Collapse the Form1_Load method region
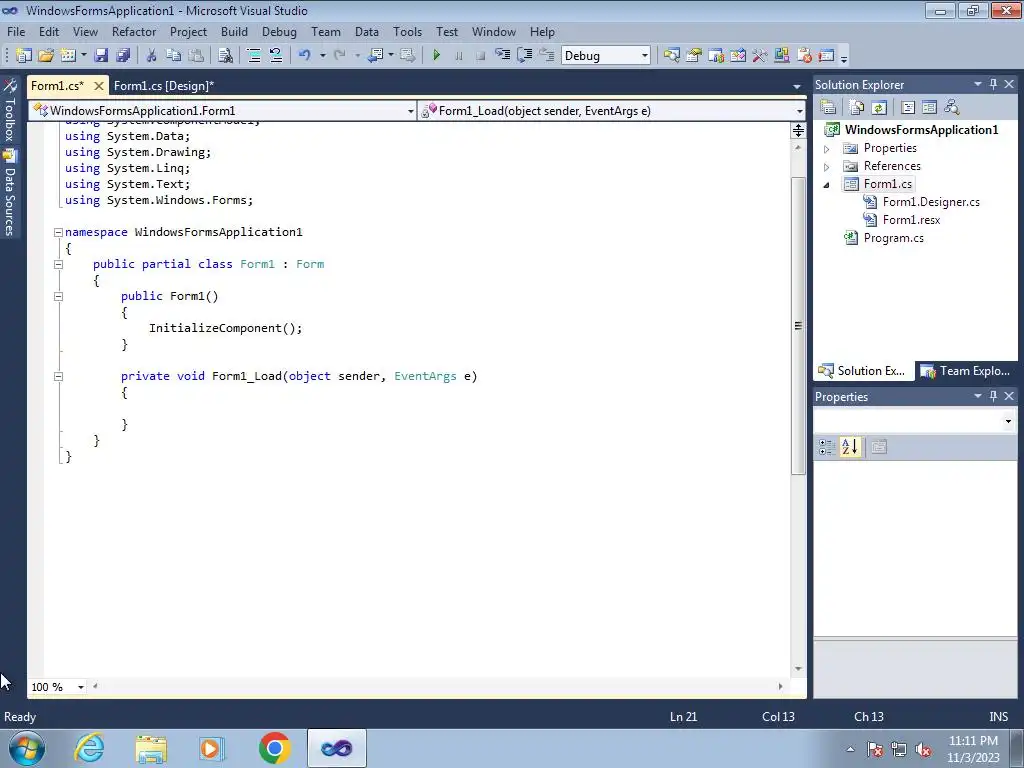The width and height of the screenshot is (1024, 768). (x=58, y=376)
